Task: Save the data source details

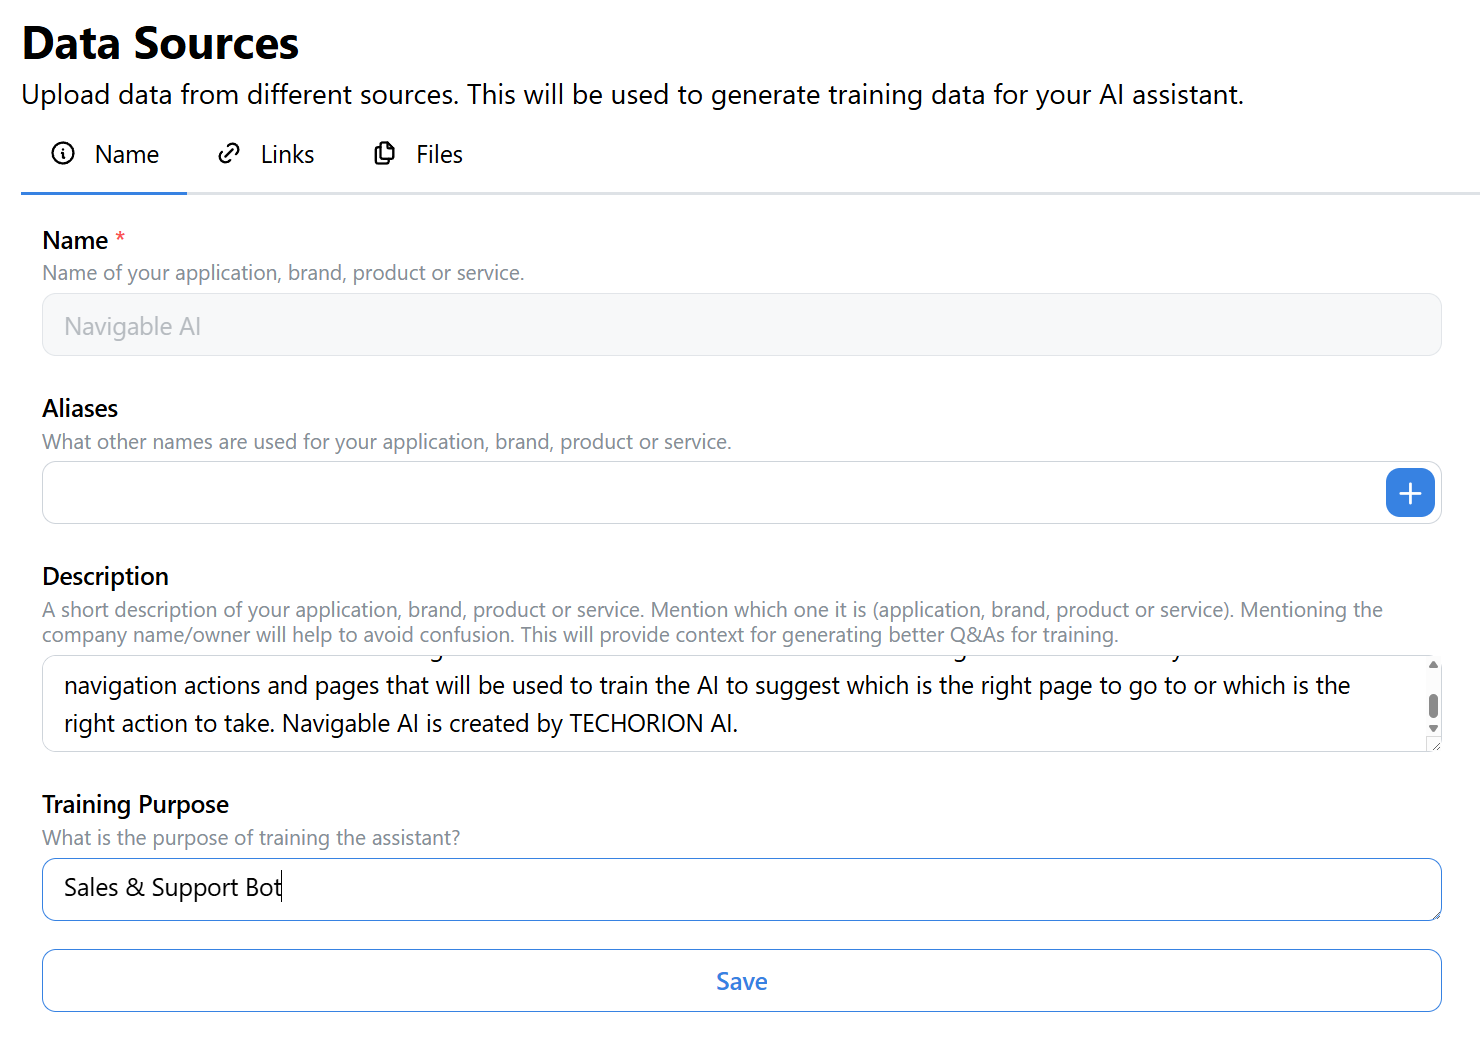Action: [x=741, y=981]
